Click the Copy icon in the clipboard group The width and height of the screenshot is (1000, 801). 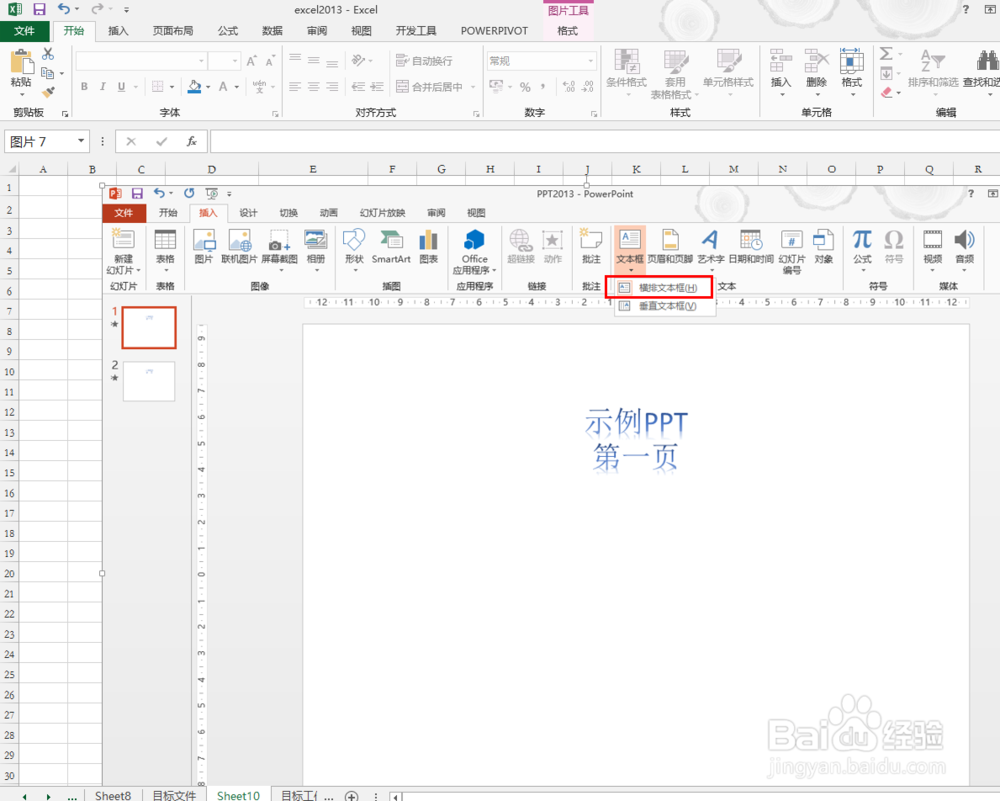[48, 73]
